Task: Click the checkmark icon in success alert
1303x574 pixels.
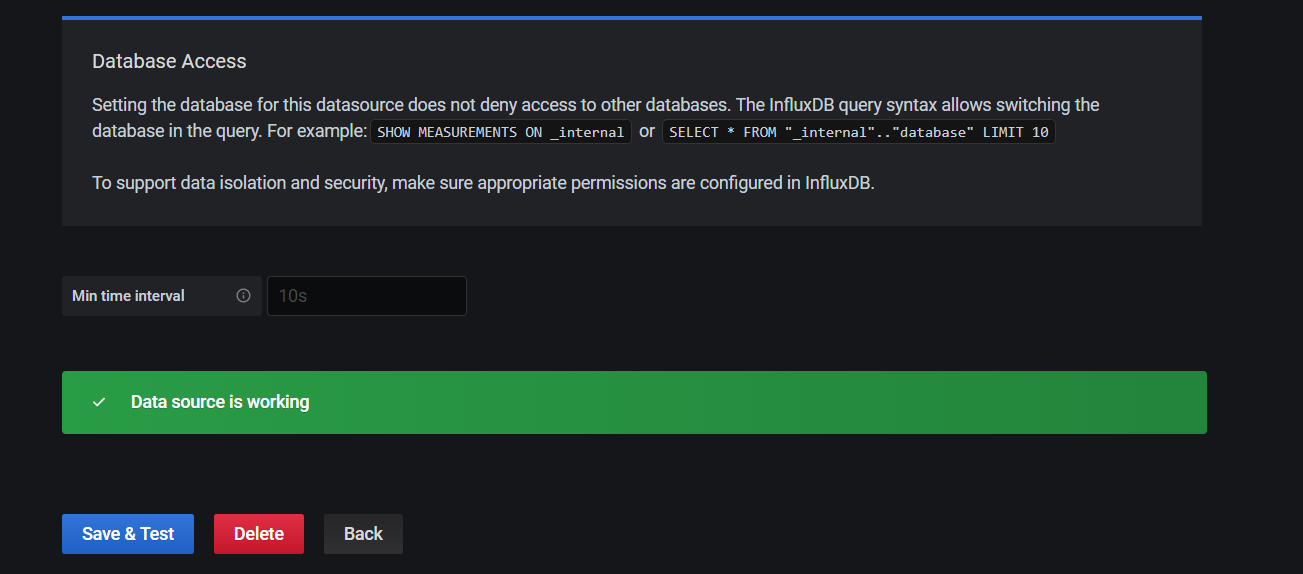Action: coord(99,402)
